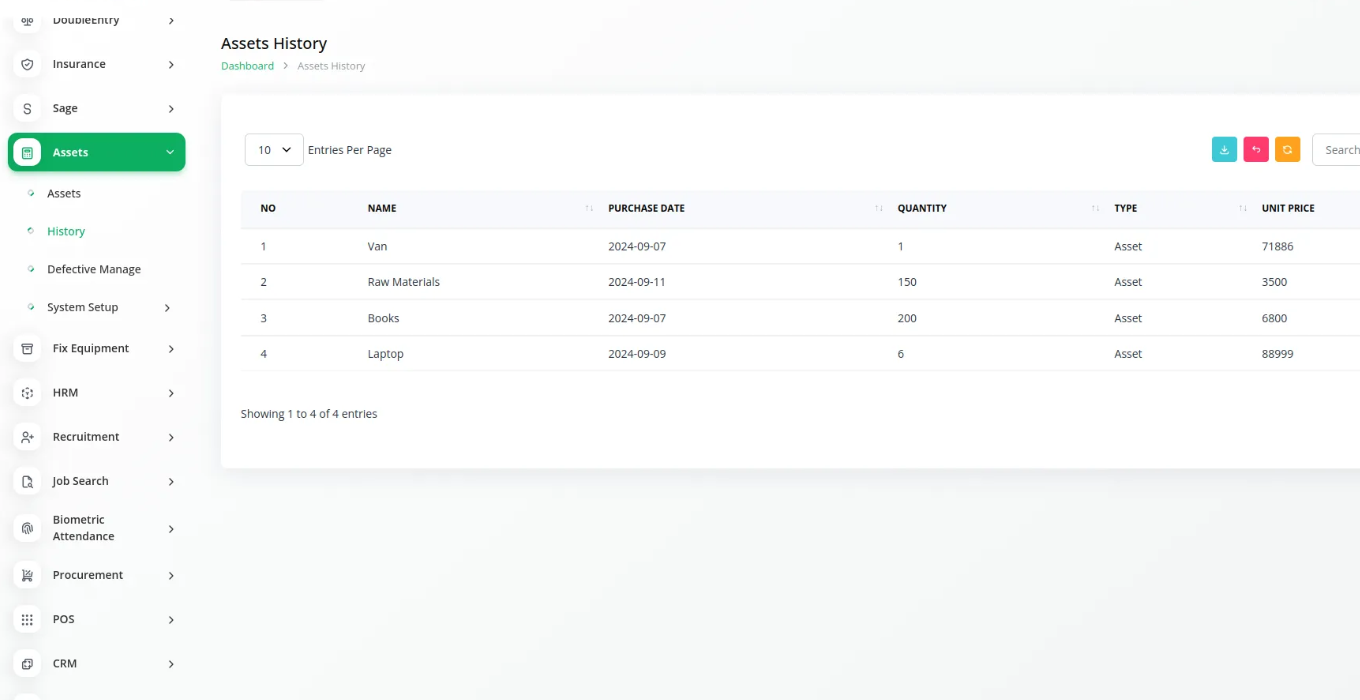Open the entries per page dropdown

(x=274, y=150)
